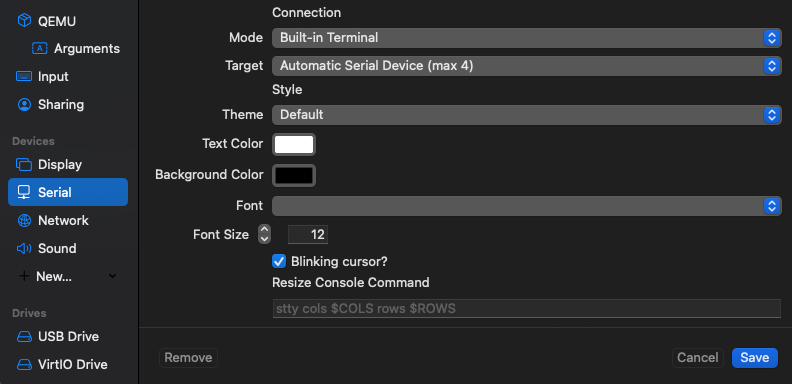Open the Mode dropdown (Built-in Terminal)
Viewport: 792px width, 384px height.
527,38
